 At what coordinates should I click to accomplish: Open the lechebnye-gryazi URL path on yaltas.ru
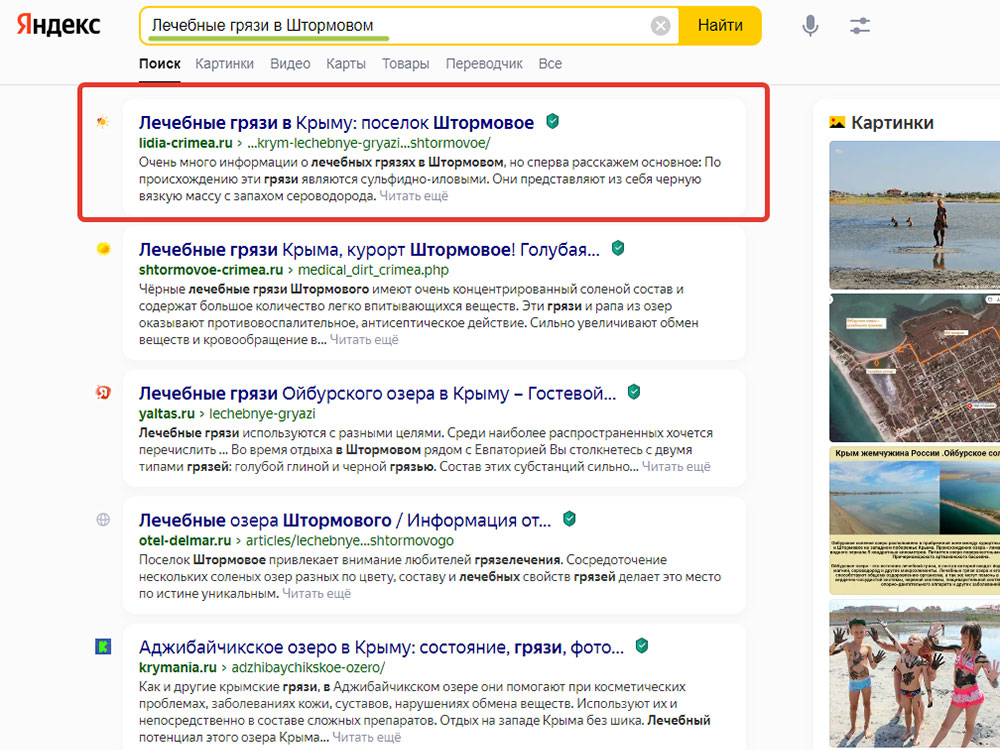pyautogui.click(x=262, y=413)
